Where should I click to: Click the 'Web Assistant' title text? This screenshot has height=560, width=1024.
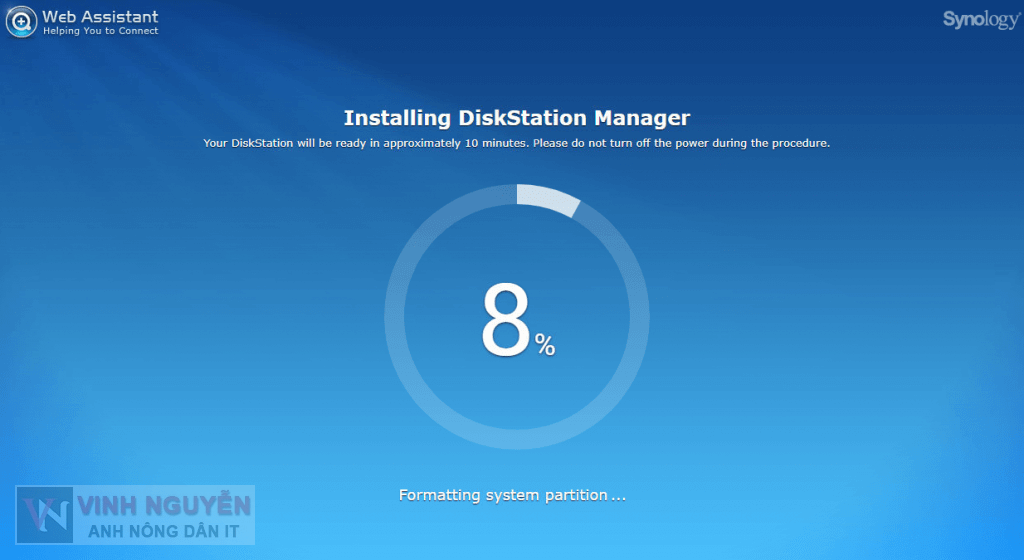tap(101, 16)
